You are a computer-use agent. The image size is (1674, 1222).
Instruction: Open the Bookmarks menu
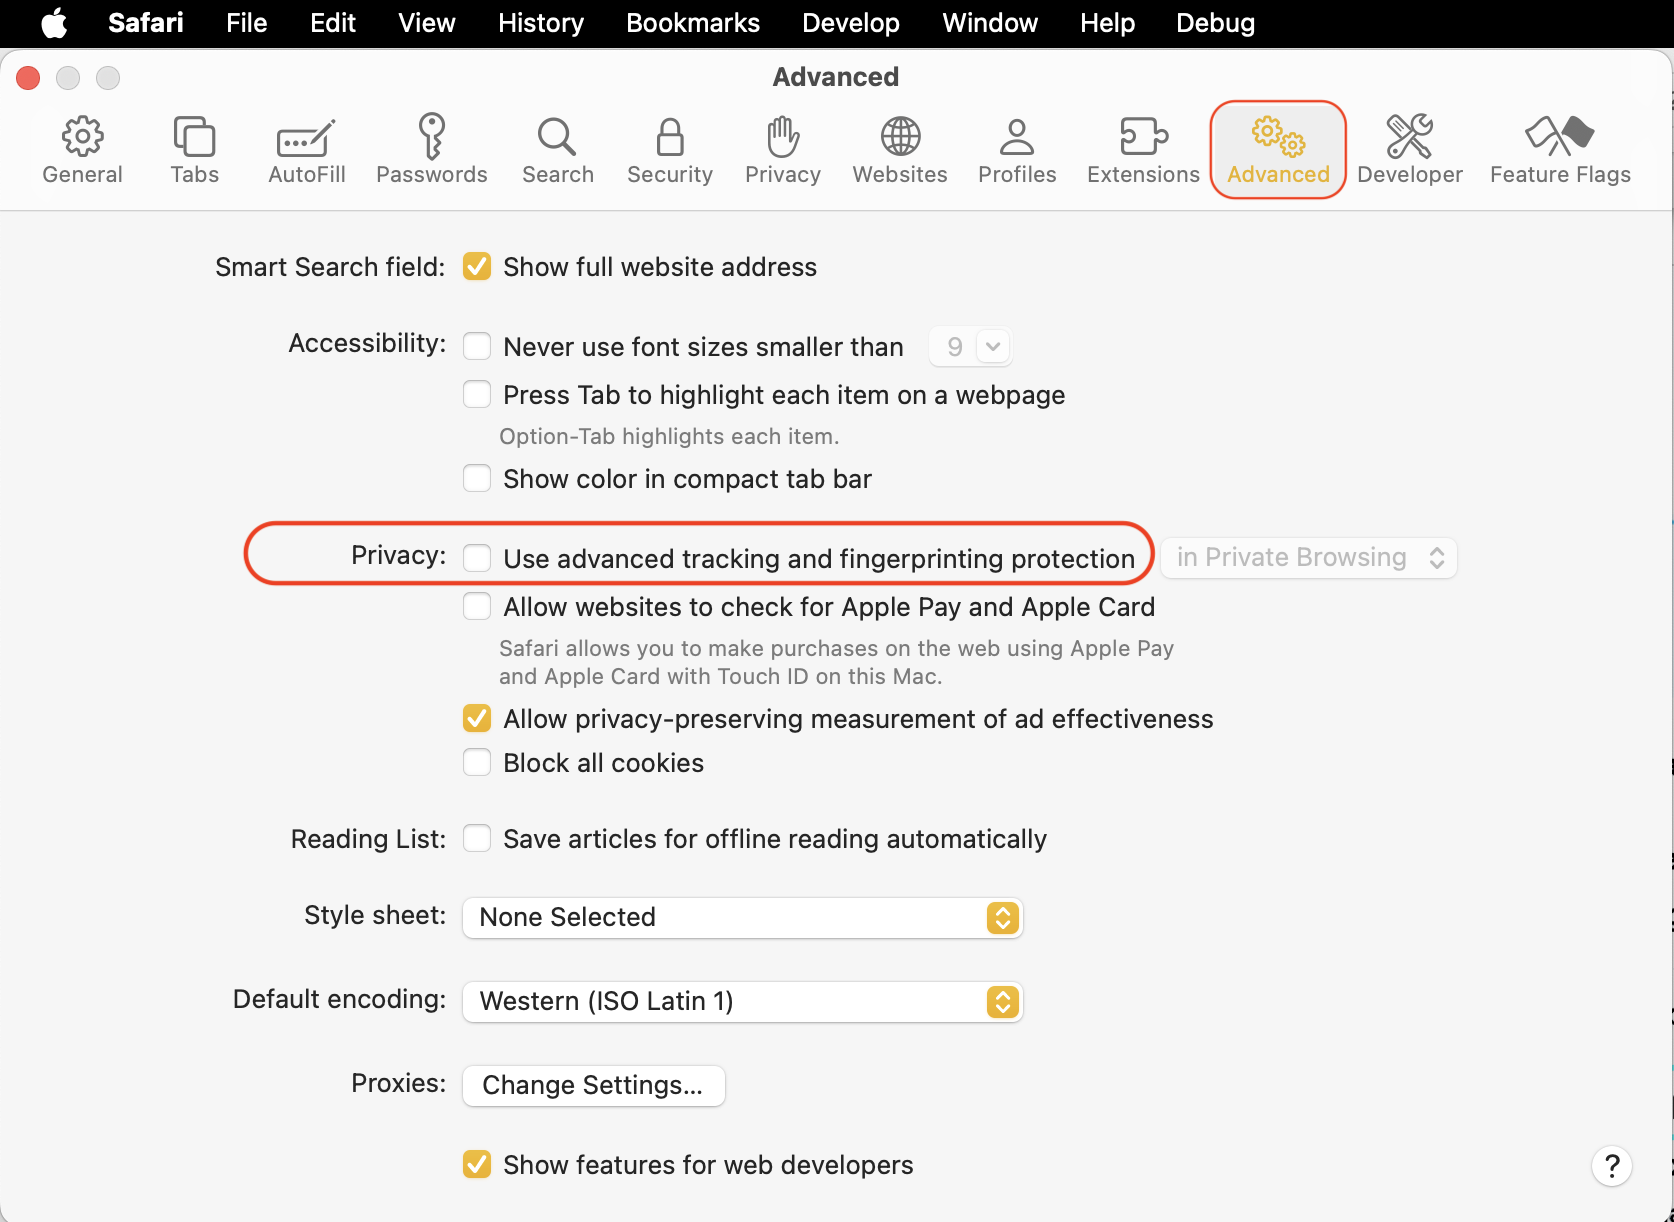[x=693, y=23]
